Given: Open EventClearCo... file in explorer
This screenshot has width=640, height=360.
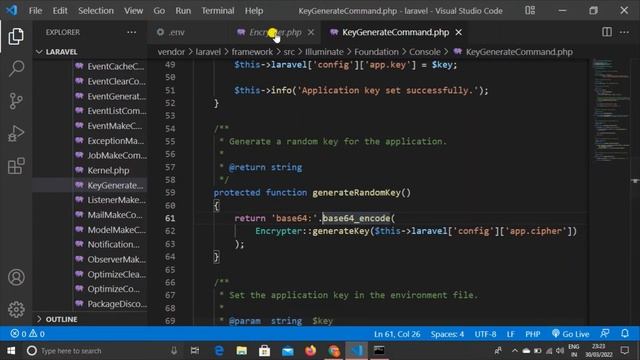Looking at the screenshot, I should [116, 81].
